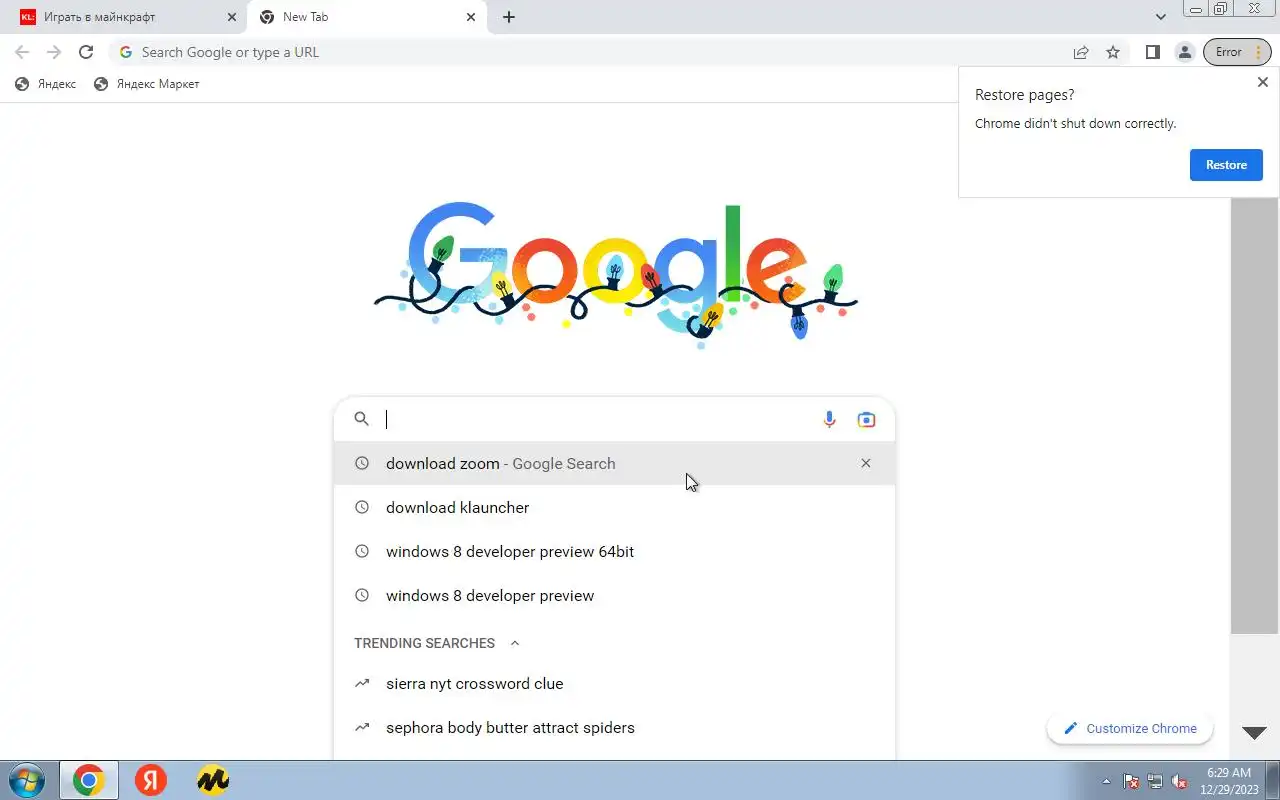Viewport: 1280px width, 800px height.
Task: Go forward using the forward arrow
Action: coord(54,52)
